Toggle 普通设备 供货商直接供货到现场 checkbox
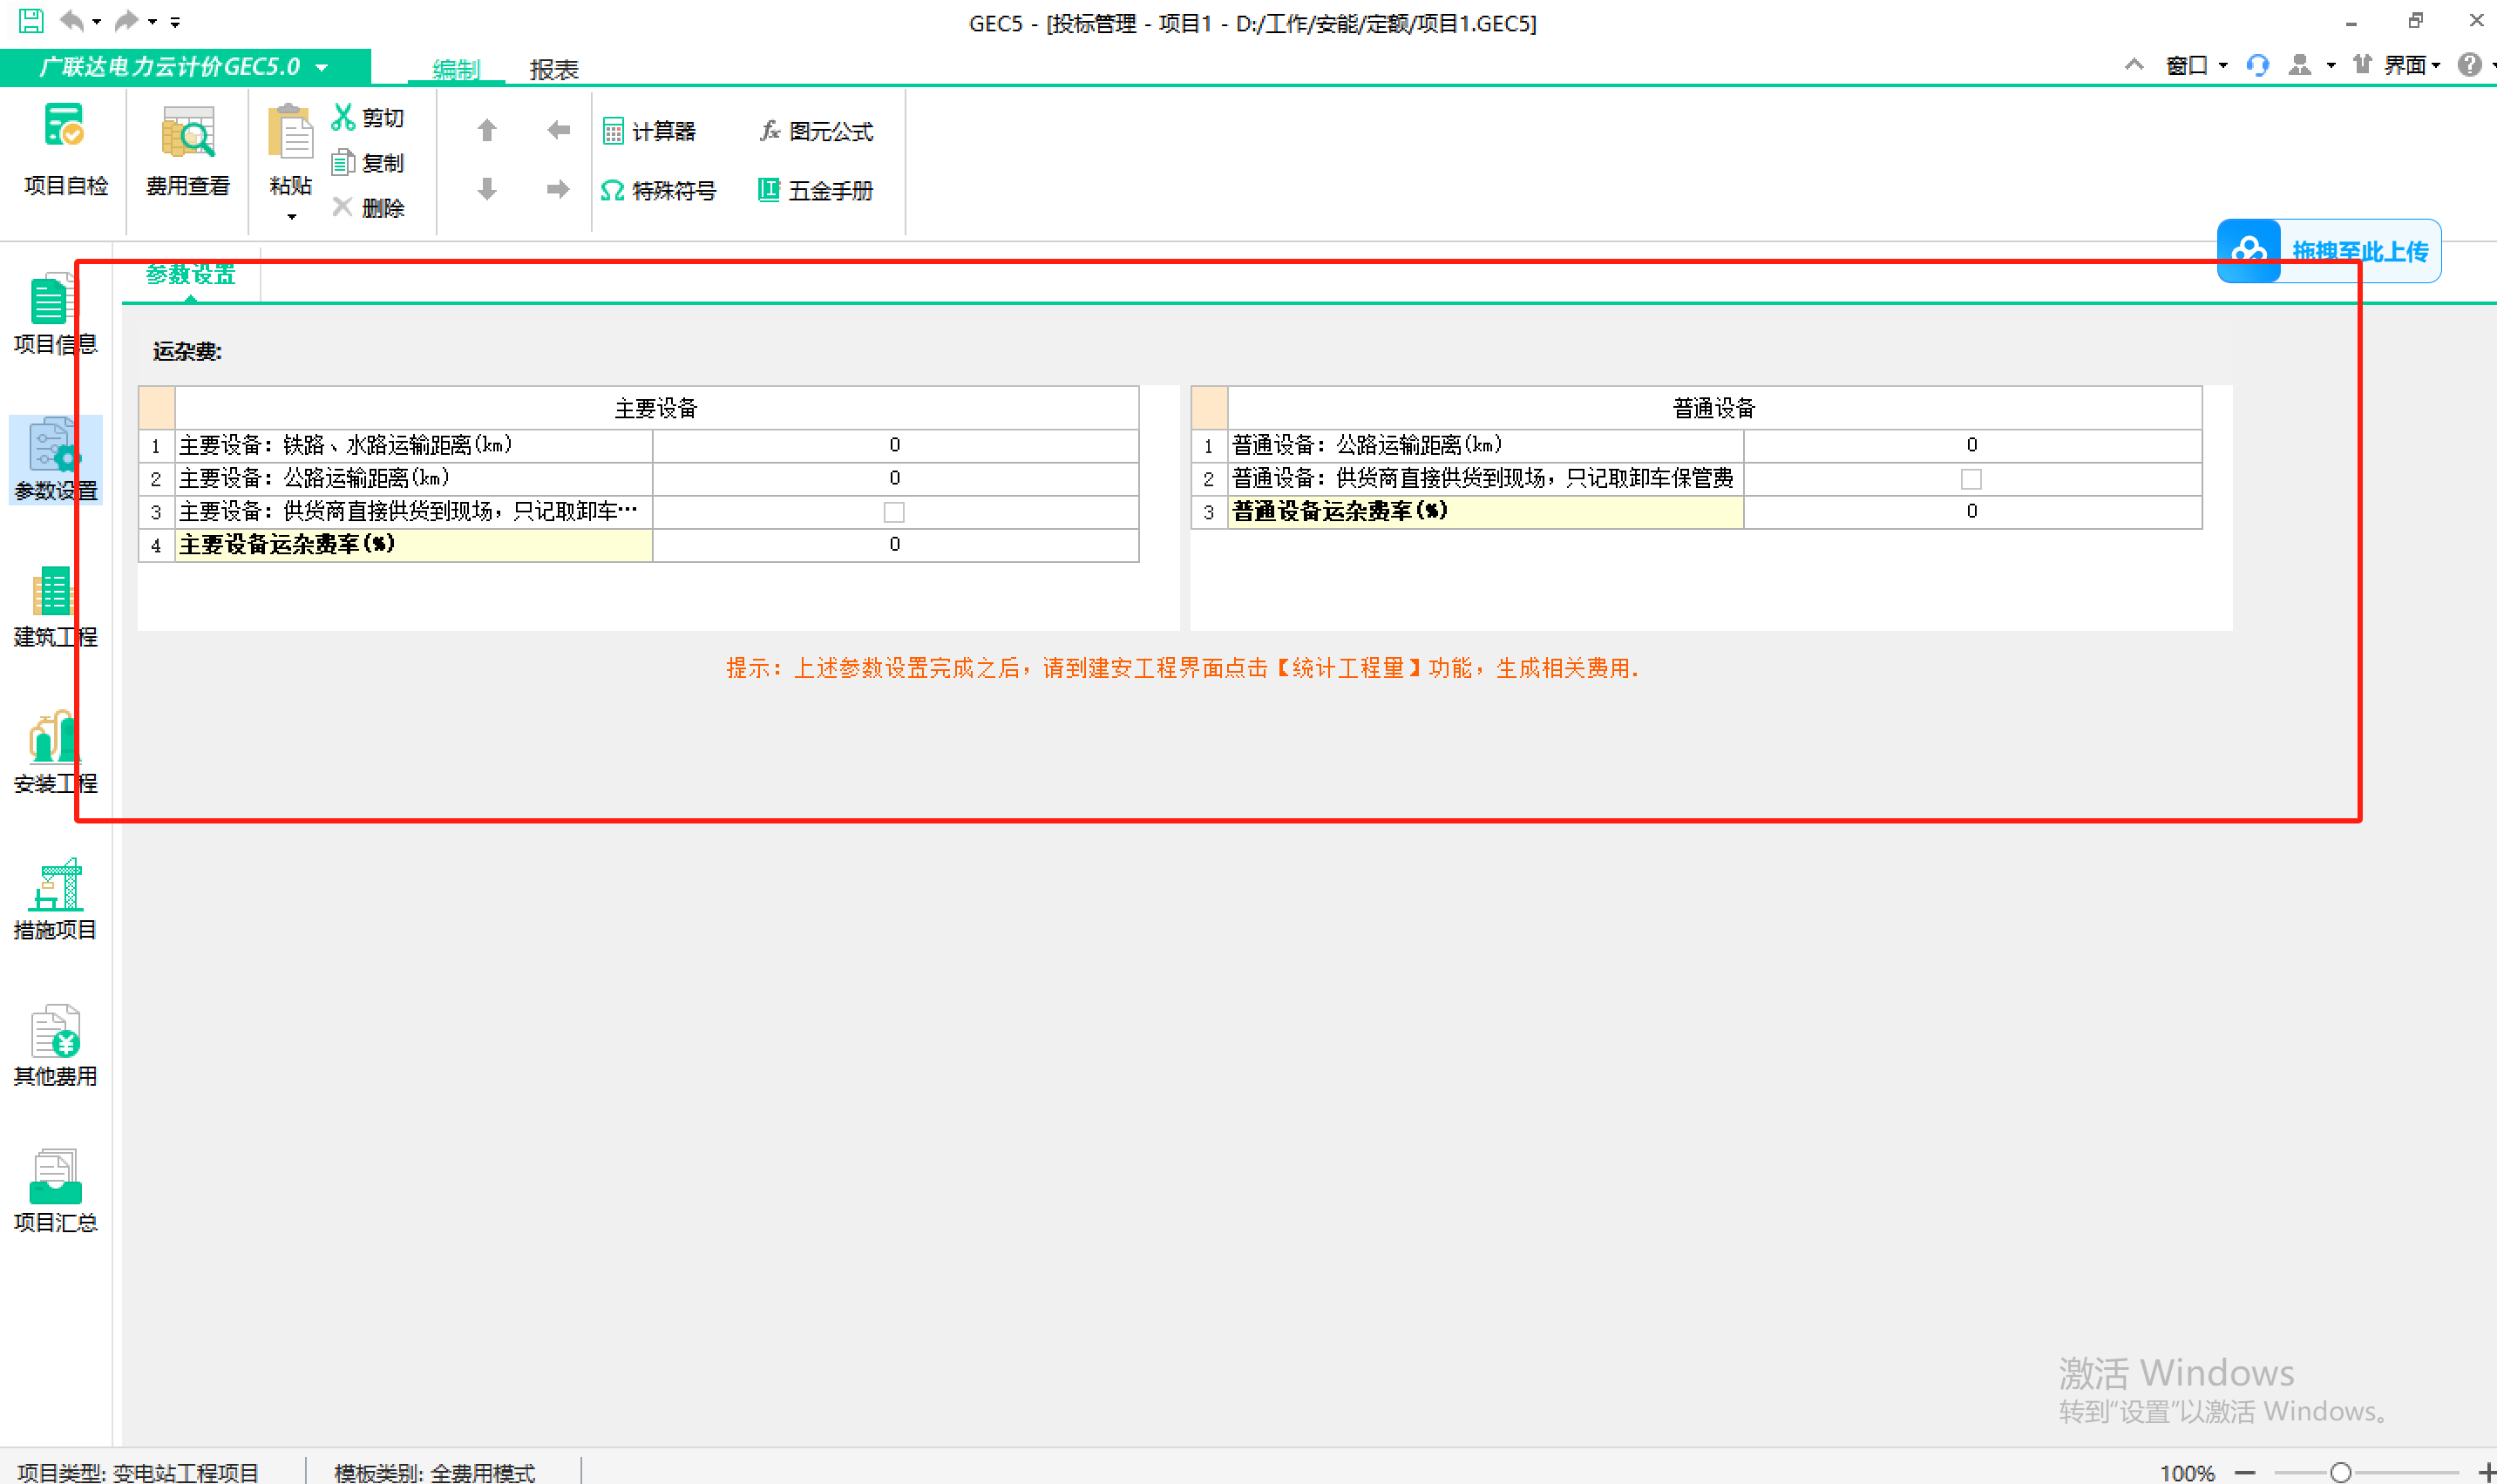 [1971, 479]
